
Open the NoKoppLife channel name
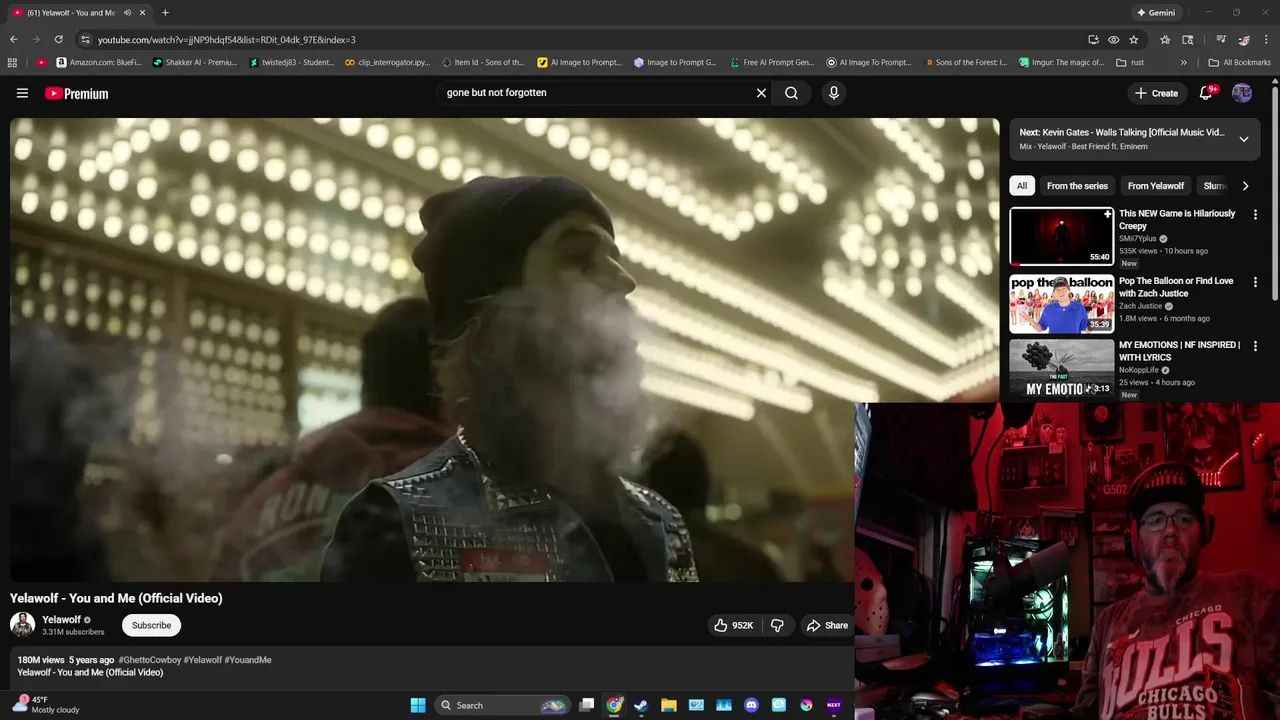click(x=1139, y=370)
